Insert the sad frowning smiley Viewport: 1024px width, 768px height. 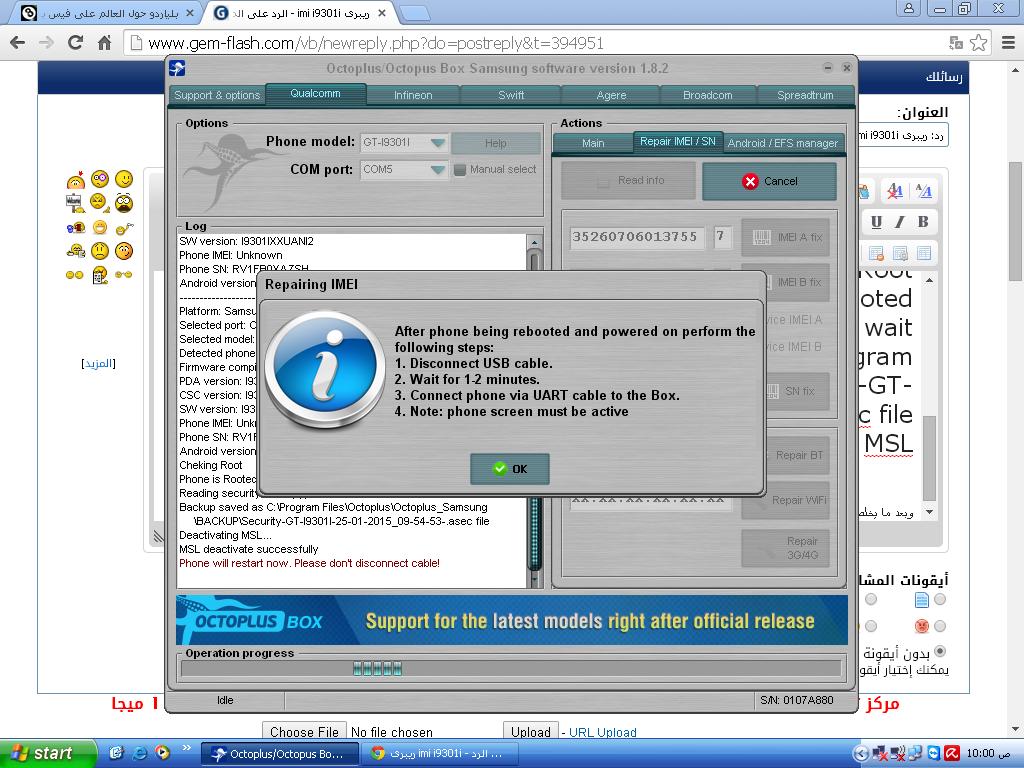tap(100, 251)
